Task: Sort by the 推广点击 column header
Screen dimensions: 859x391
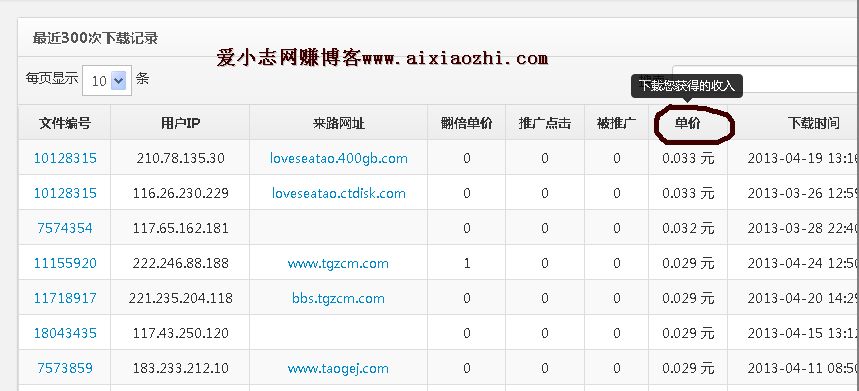Action: (x=545, y=123)
